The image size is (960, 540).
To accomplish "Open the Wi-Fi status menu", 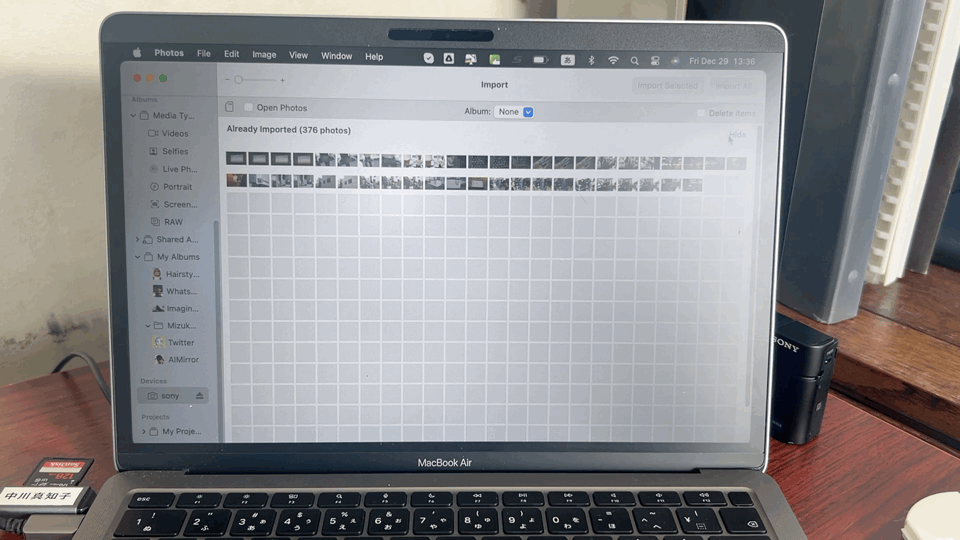I will pos(612,60).
